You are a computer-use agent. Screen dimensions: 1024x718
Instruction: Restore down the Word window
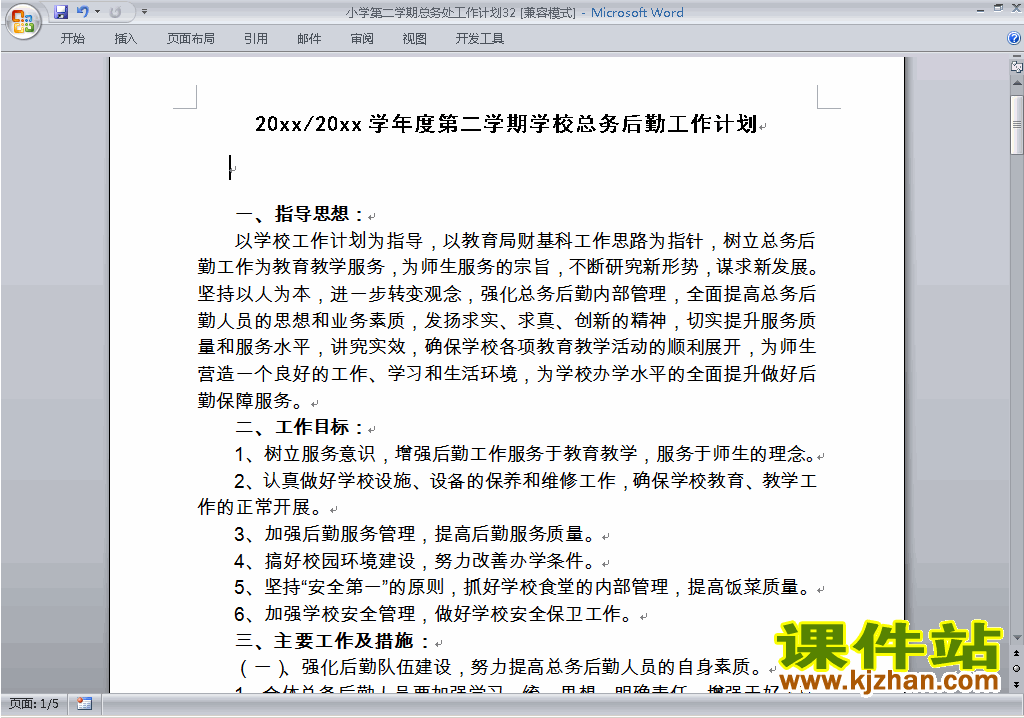coord(999,8)
